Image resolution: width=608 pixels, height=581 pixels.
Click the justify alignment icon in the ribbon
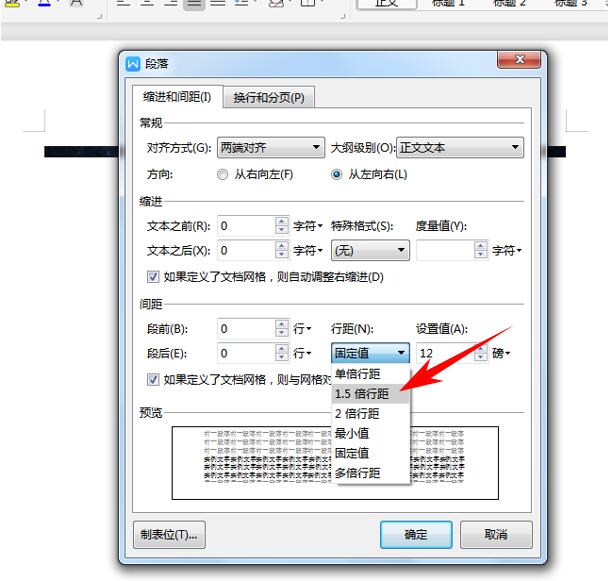(x=194, y=3)
